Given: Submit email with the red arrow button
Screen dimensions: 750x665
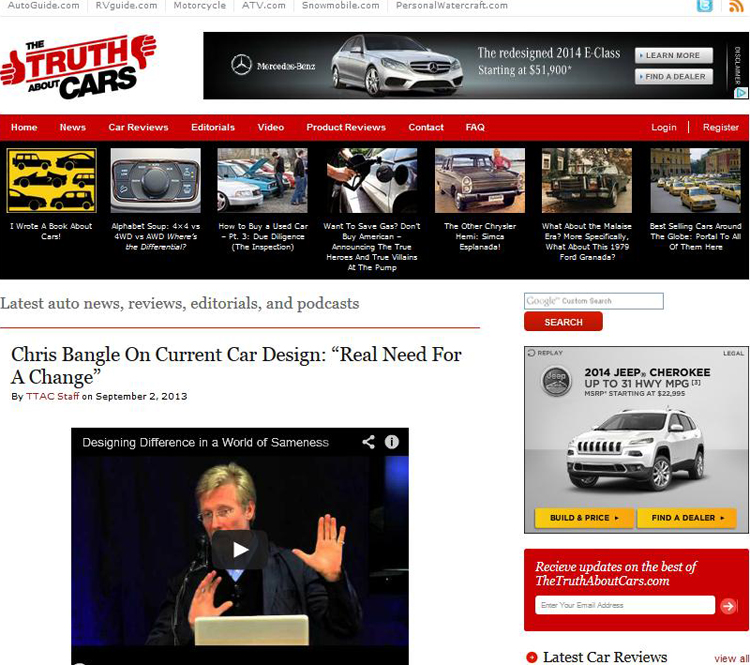Looking at the screenshot, I should (x=728, y=606).
